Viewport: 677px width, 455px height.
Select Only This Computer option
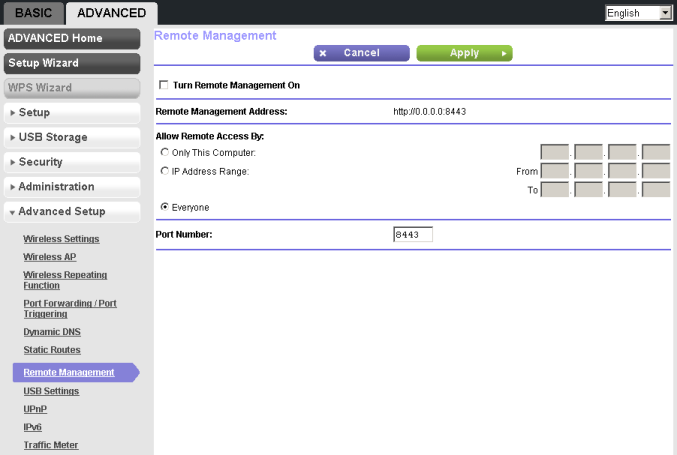pyautogui.click(x=165, y=152)
